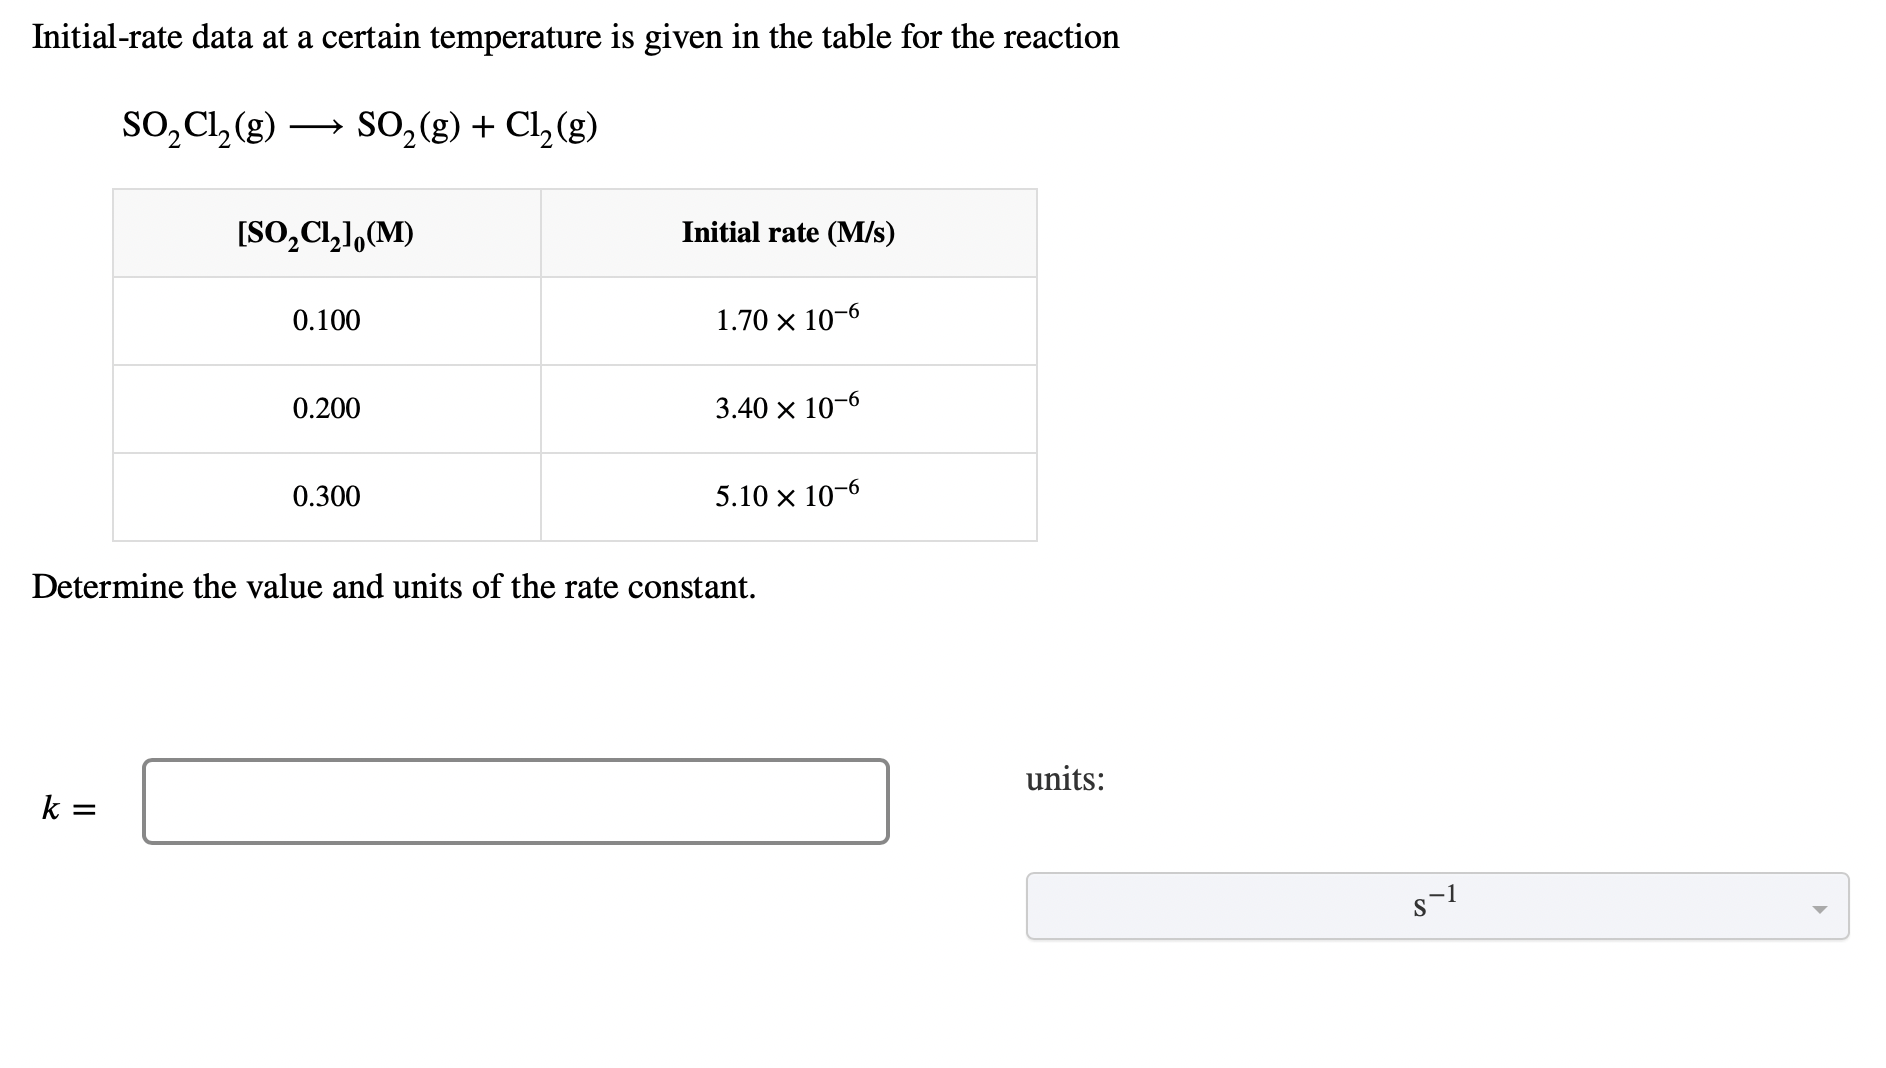
Task: Click the 0.100 concentration cell
Action: tap(326, 321)
